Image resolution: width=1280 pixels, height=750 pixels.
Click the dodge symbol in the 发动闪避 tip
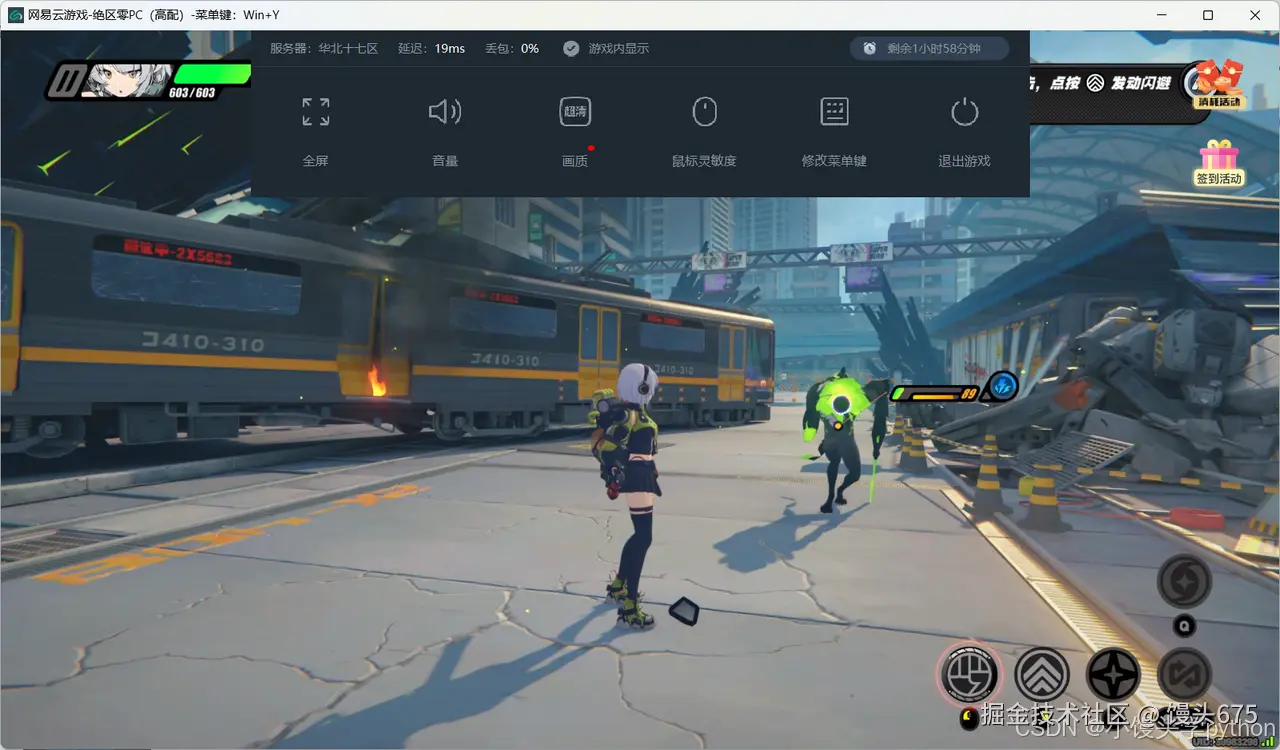(1095, 83)
